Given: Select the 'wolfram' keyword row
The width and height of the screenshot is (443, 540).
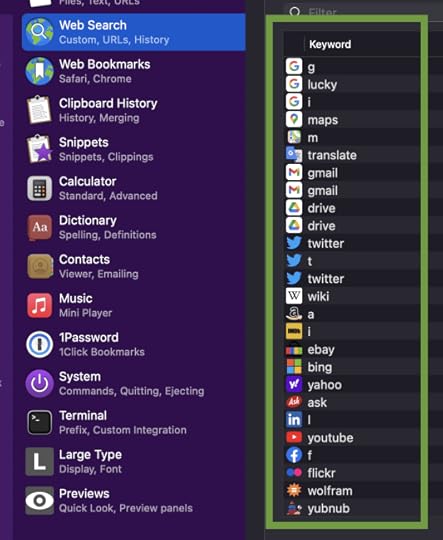Looking at the screenshot, I should (x=352, y=491).
